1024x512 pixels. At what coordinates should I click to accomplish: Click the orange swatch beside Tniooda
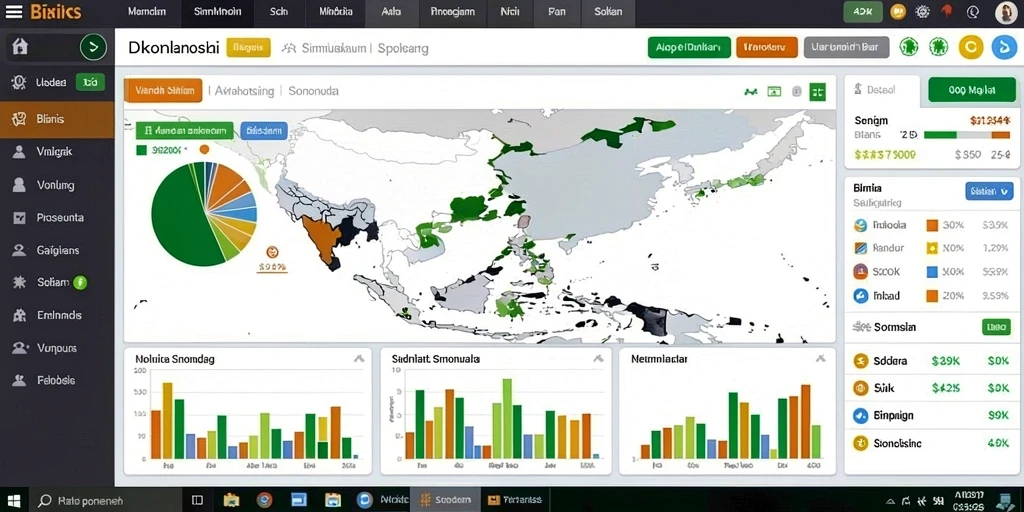click(932, 225)
